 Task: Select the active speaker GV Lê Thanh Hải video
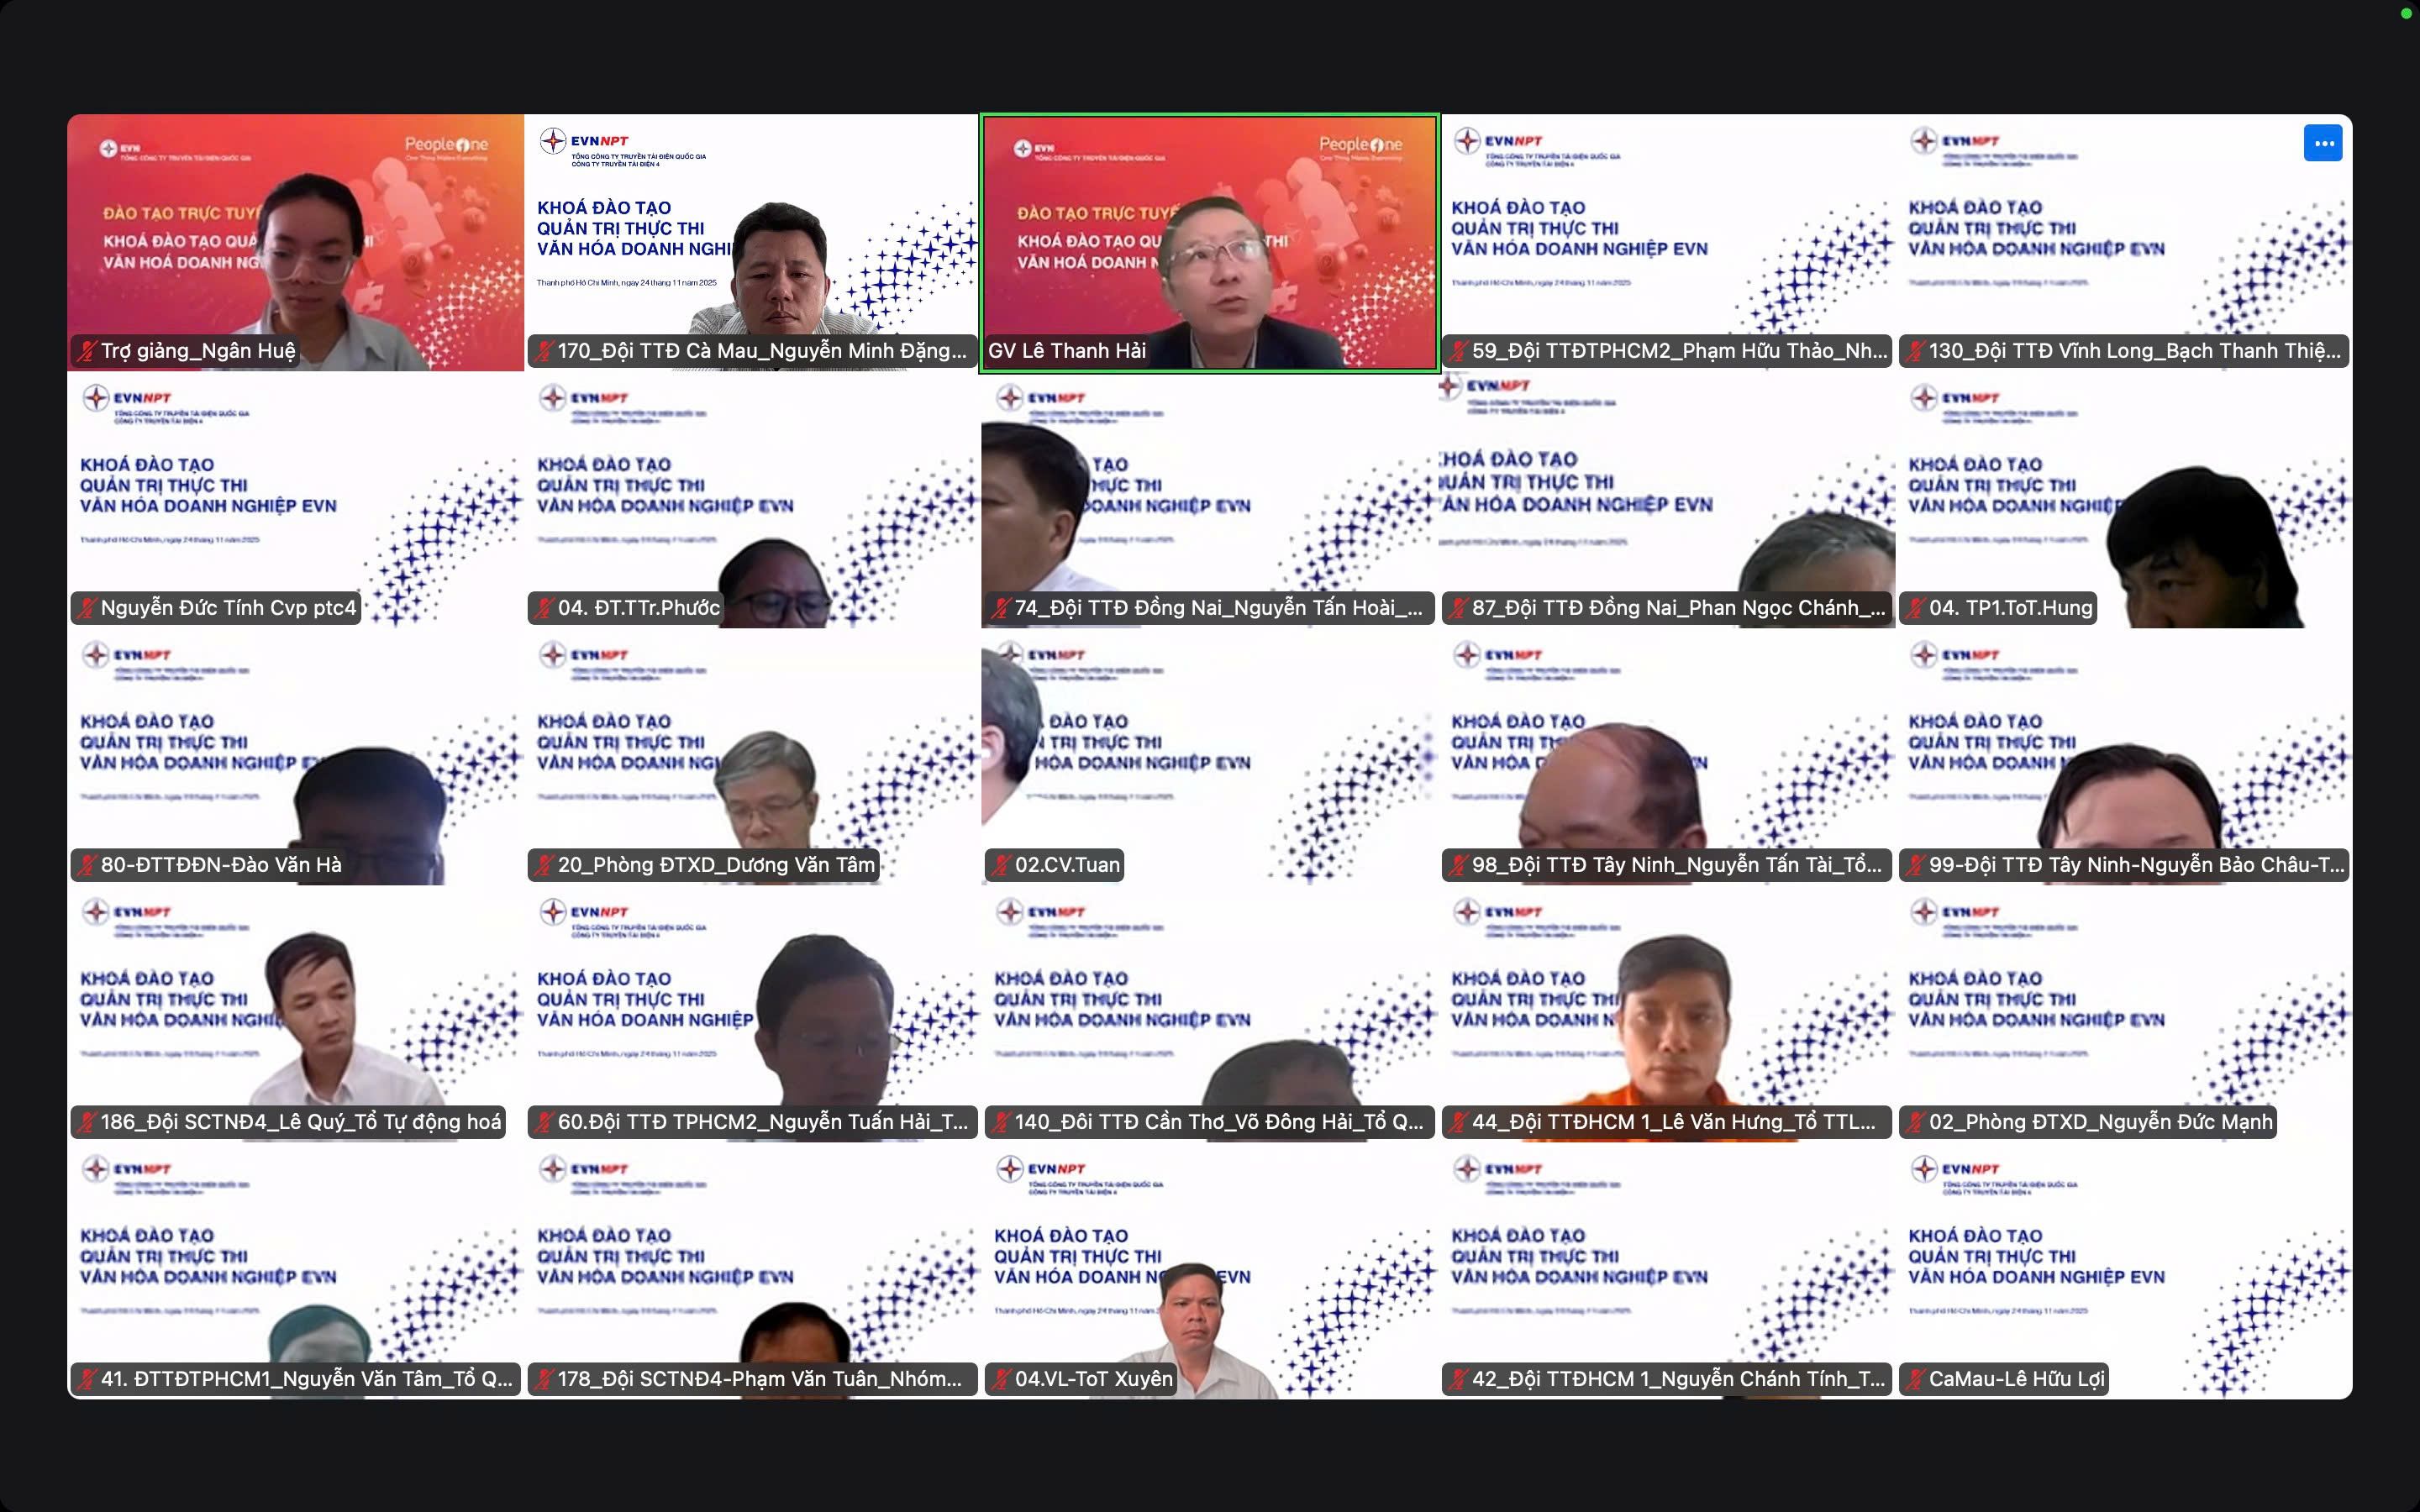[x=1209, y=240]
